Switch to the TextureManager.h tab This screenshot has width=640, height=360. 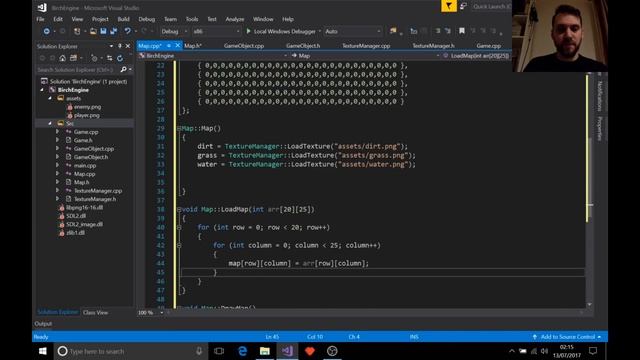tap(433, 46)
